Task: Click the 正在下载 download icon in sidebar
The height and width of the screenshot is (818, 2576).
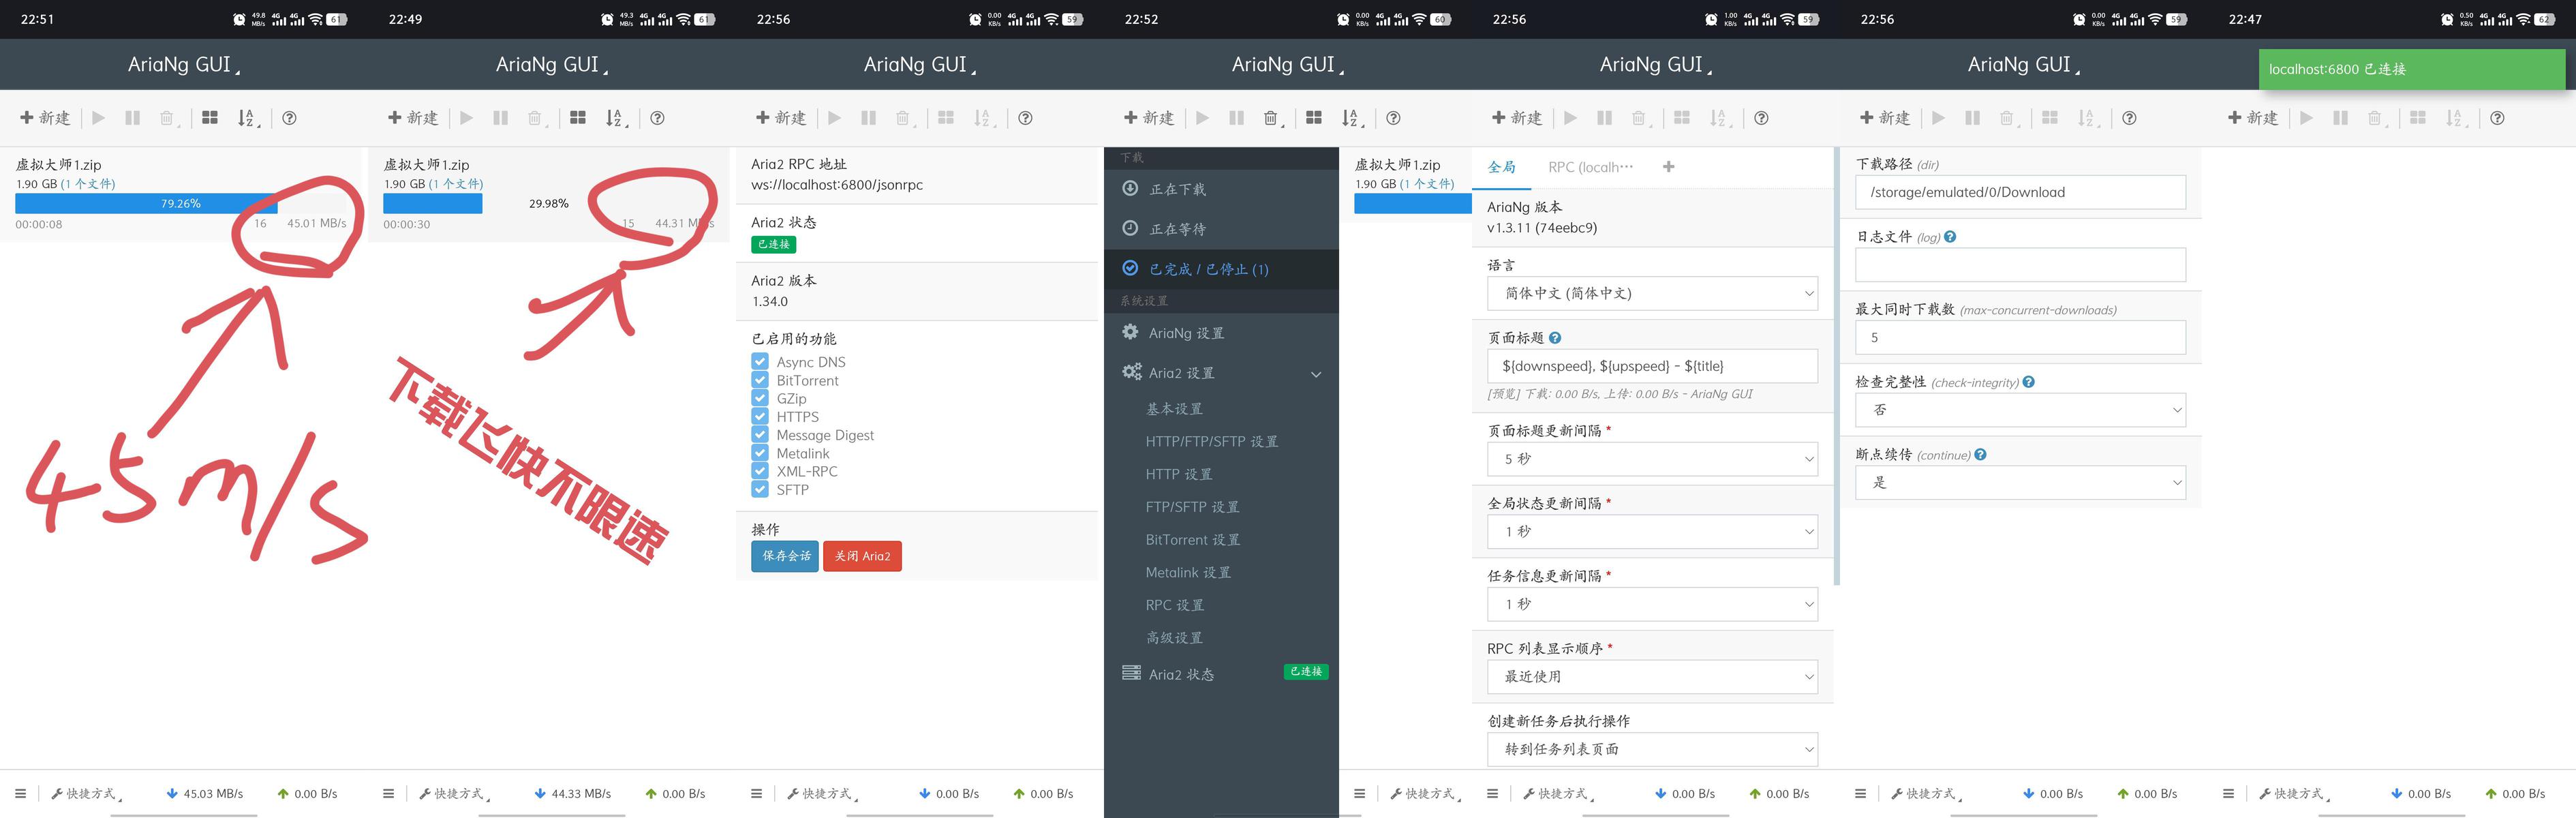Action: click(x=1130, y=188)
